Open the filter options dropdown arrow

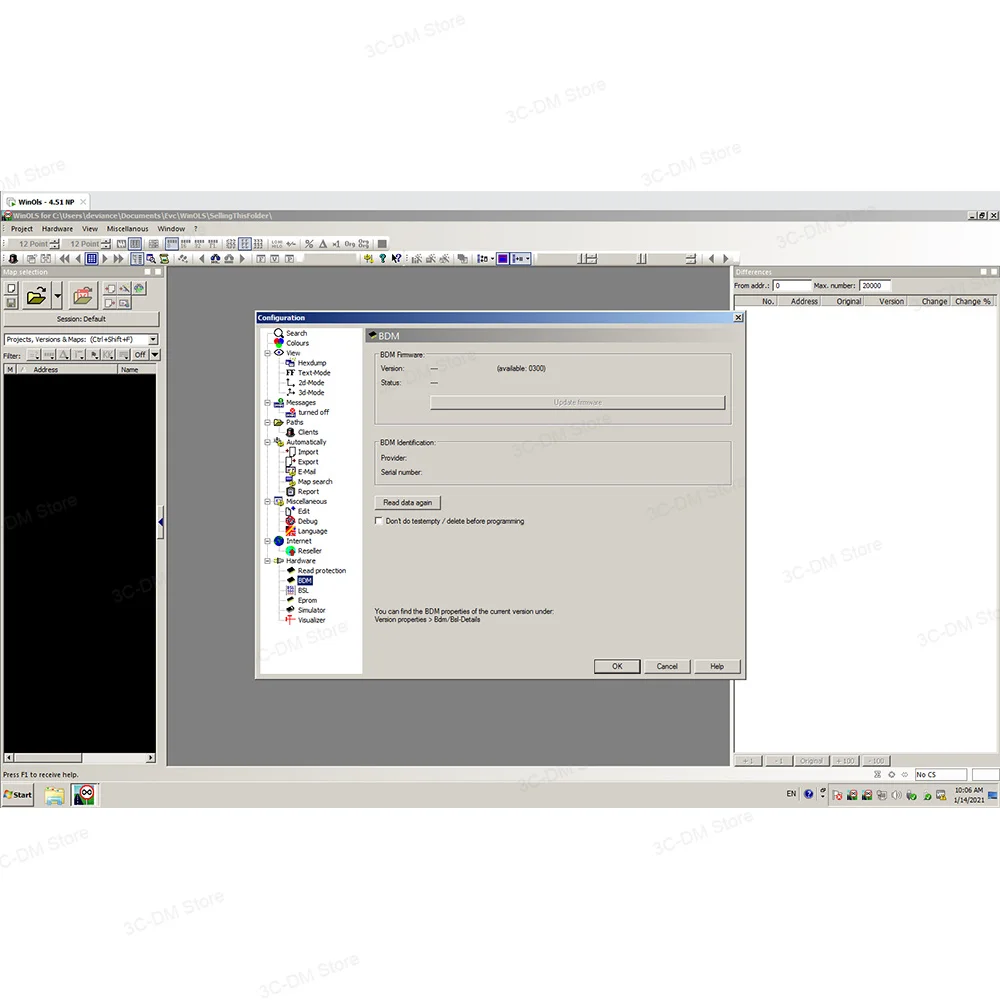(x=155, y=355)
